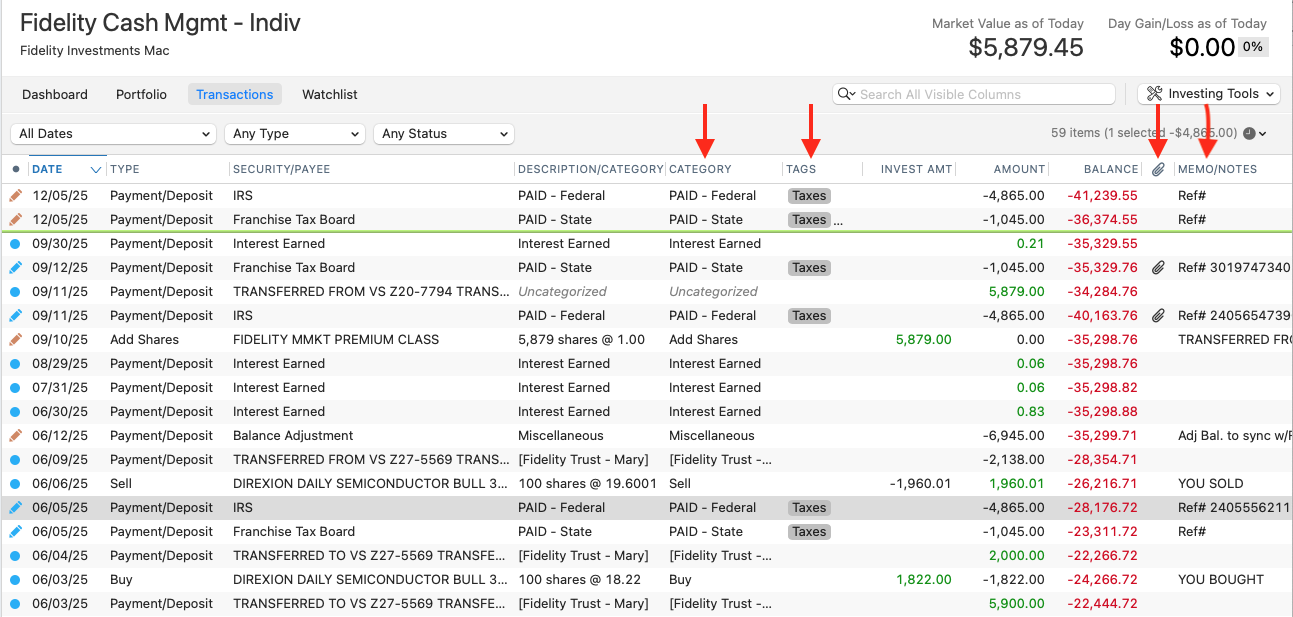
Task: Click in Search All Visible Columns field
Action: click(x=974, y=94)
